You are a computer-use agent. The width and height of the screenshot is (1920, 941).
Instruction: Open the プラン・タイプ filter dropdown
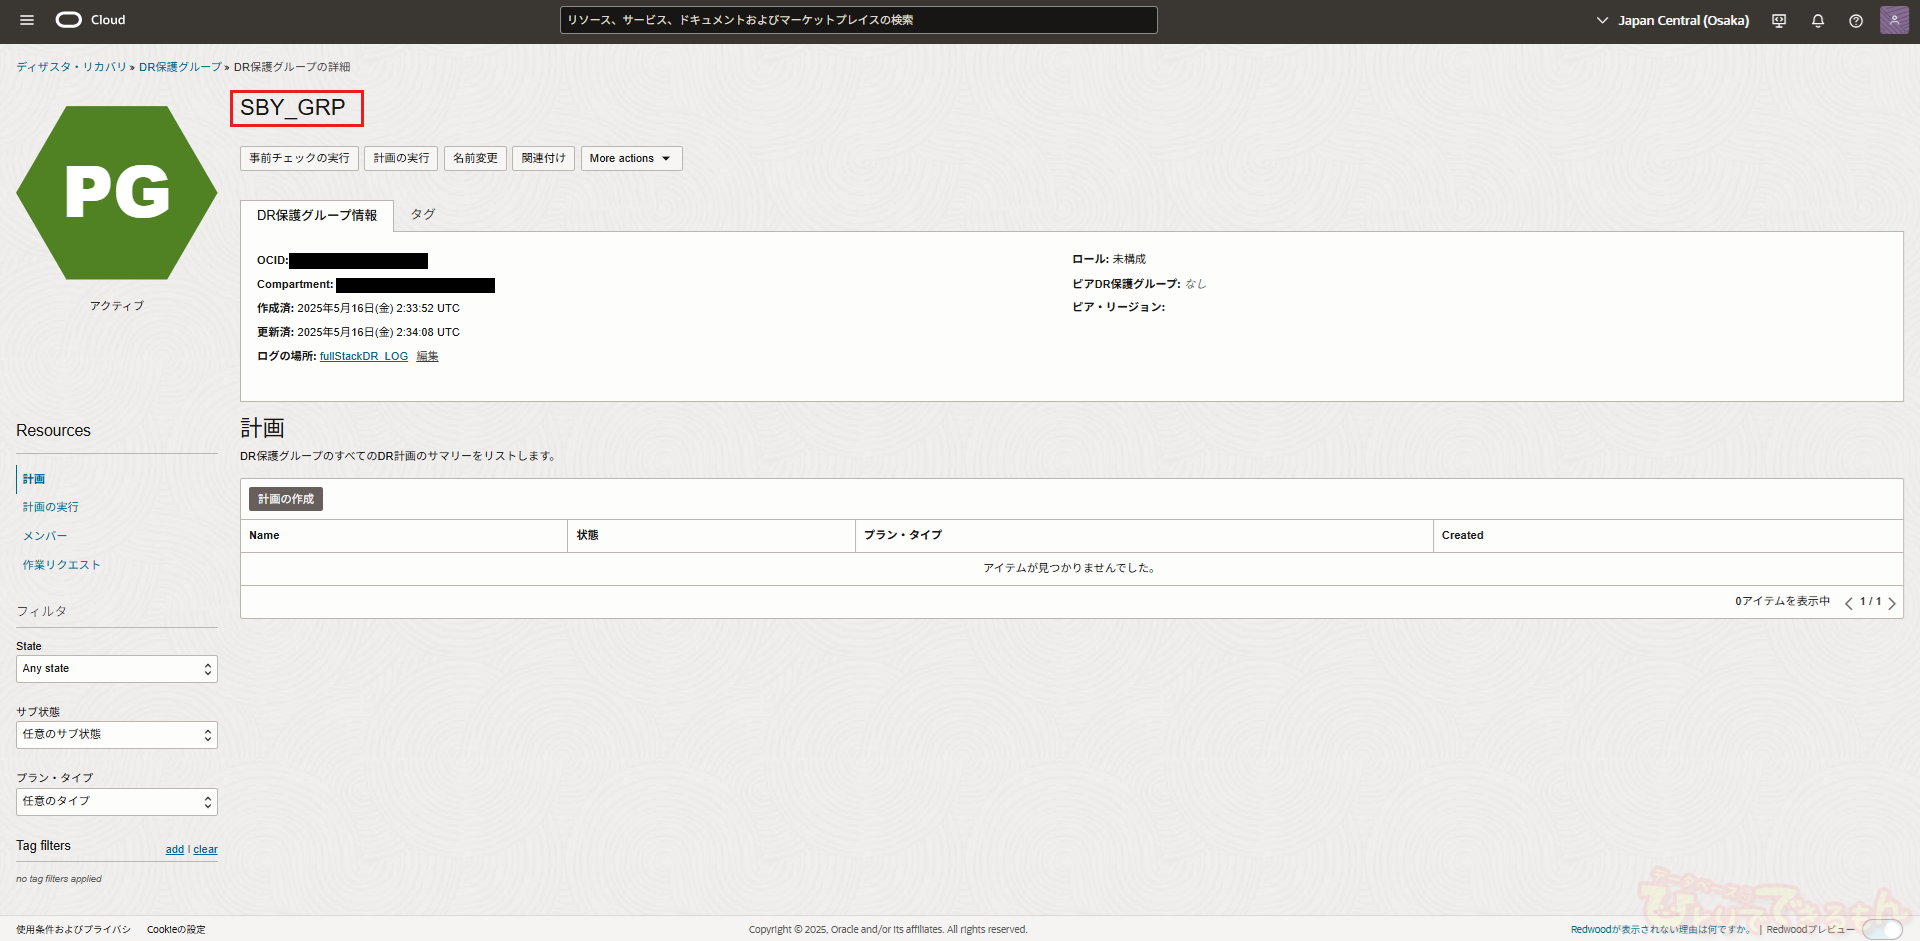tap(116, 802)
